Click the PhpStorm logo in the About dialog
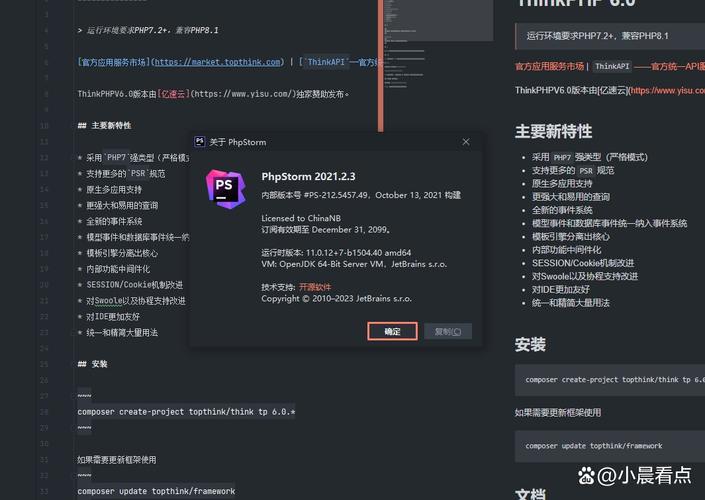This screenshot has width=705, height=500. pyautogui.click(x=226, y=189)
